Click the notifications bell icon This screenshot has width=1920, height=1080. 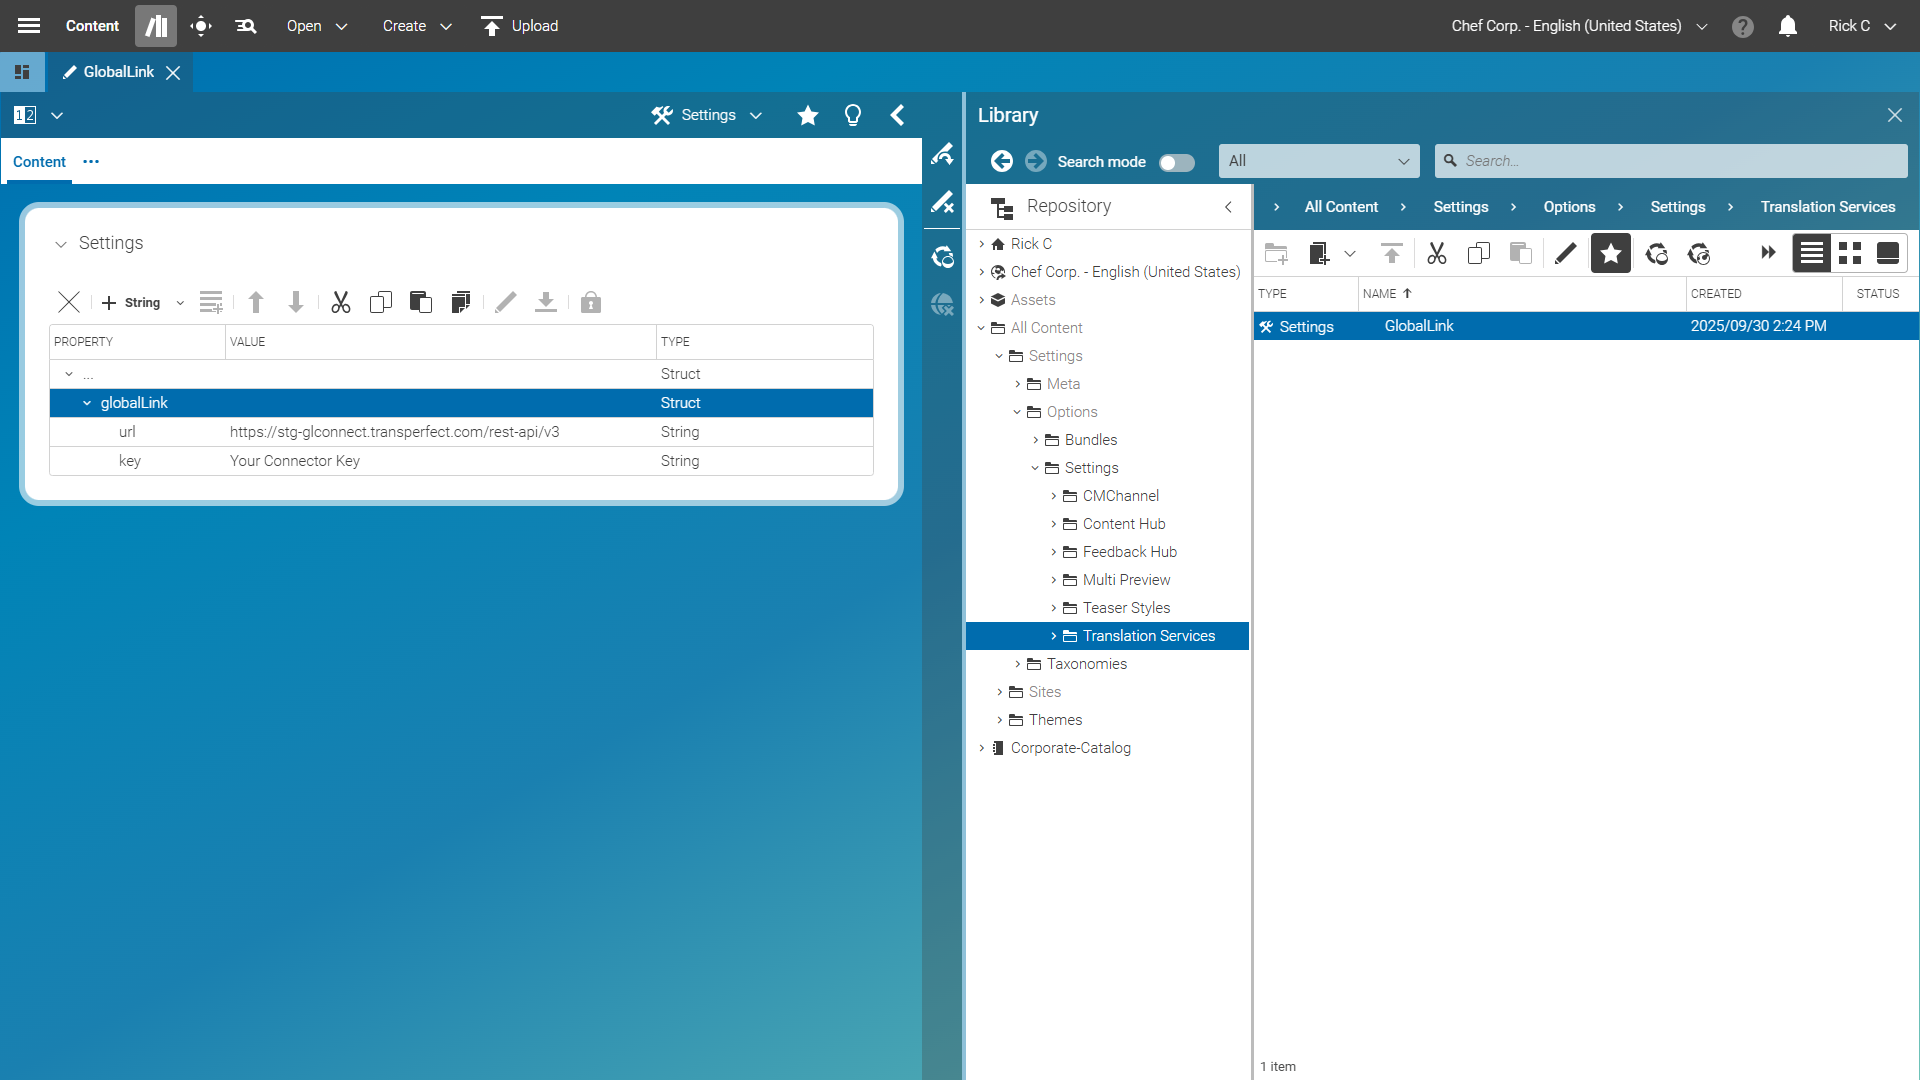pos(1788,26)
